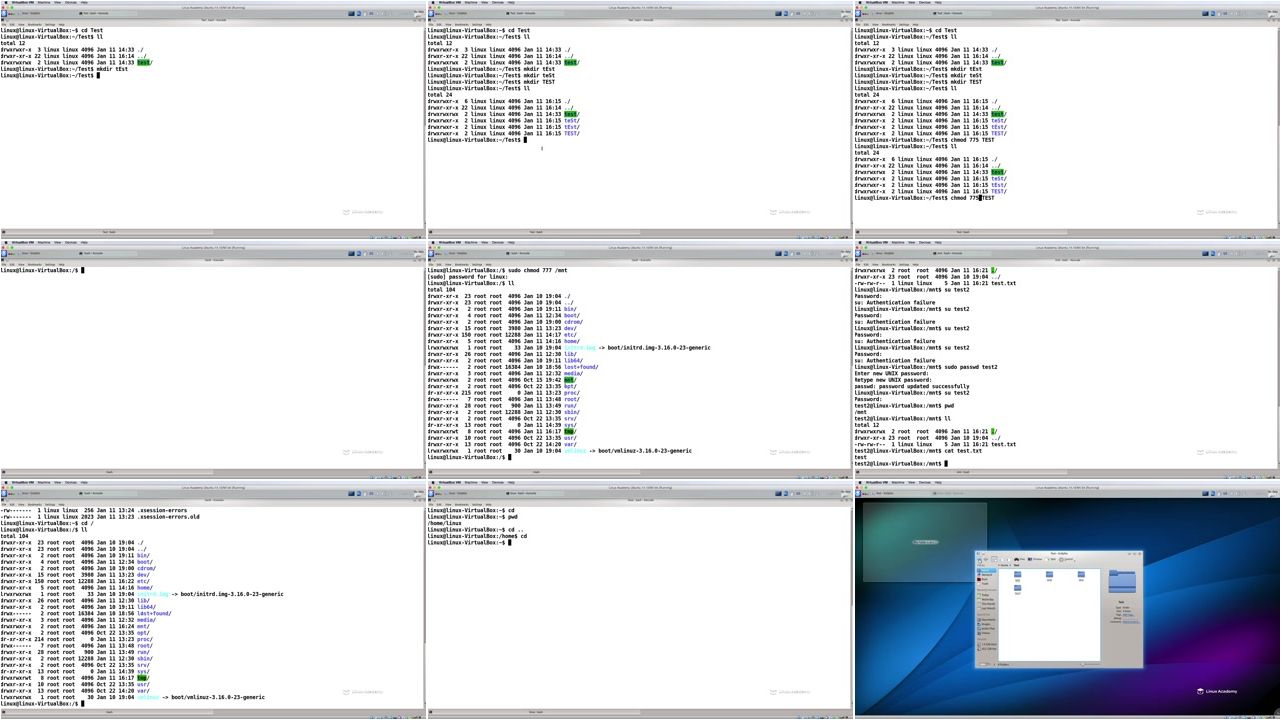Click the large folder preview in Dolphin's information panel

coord(1122,582)
